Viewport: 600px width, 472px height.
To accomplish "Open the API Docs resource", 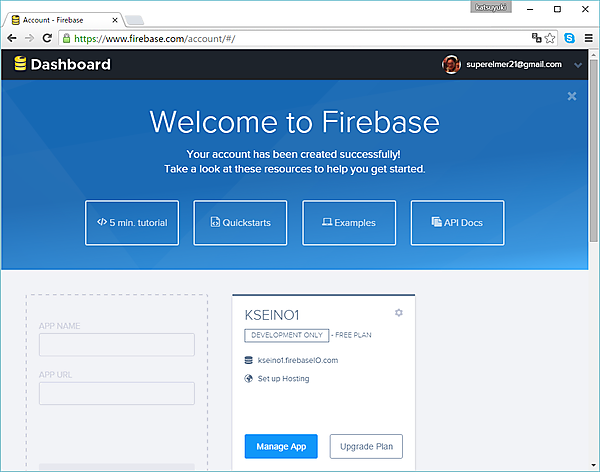I will [x=457, y=223].
